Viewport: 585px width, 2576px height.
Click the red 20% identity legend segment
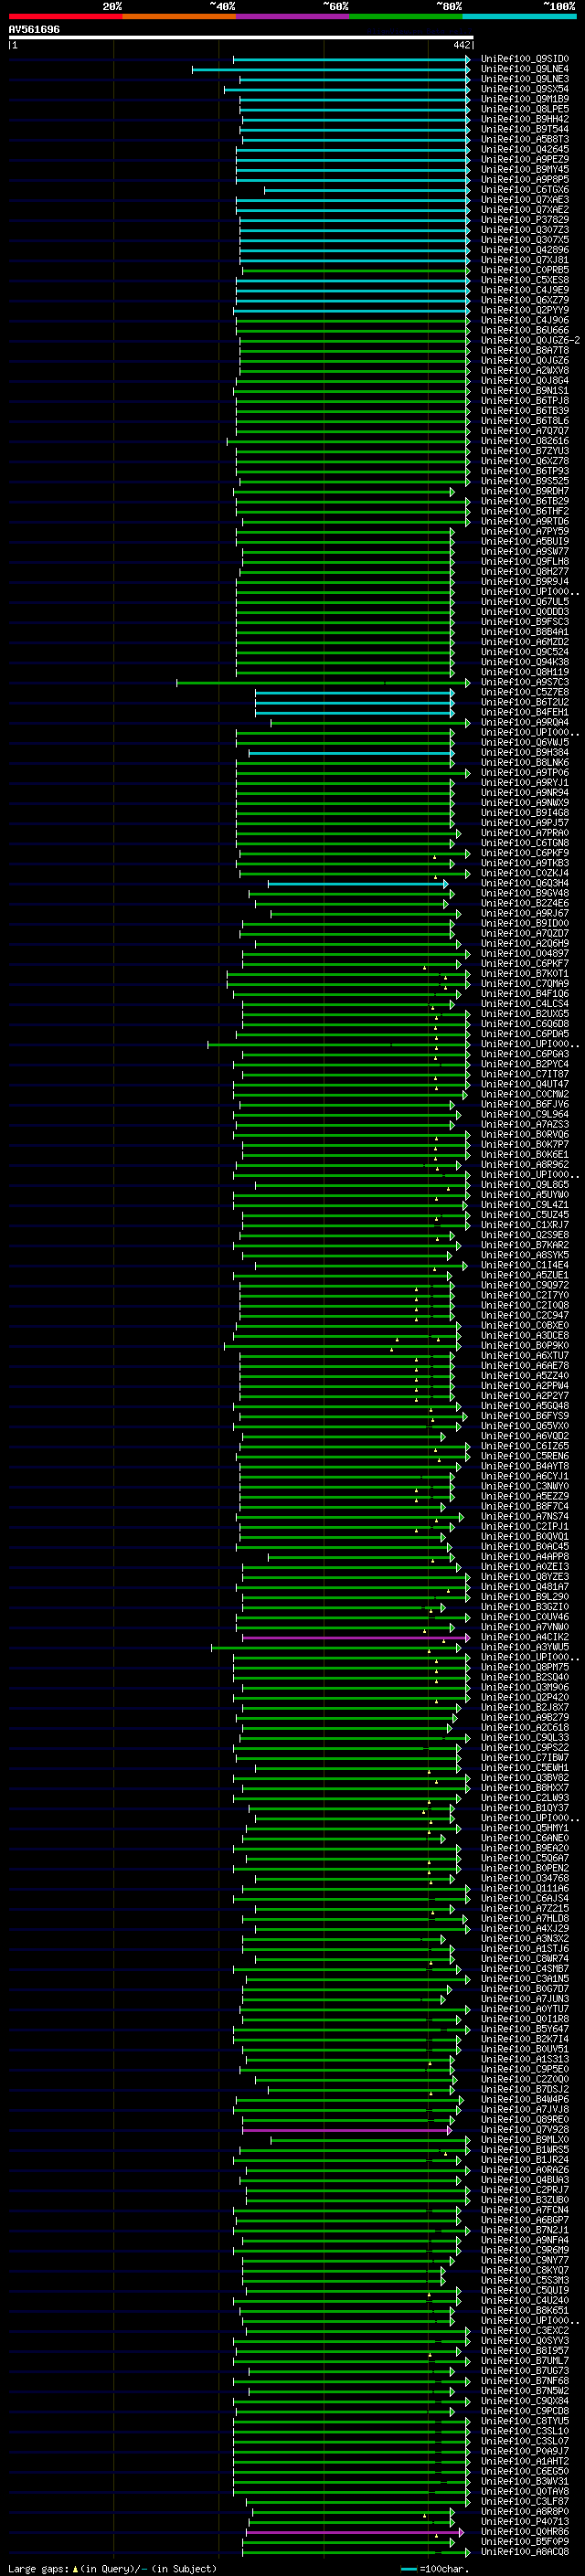tap(65, 16)
